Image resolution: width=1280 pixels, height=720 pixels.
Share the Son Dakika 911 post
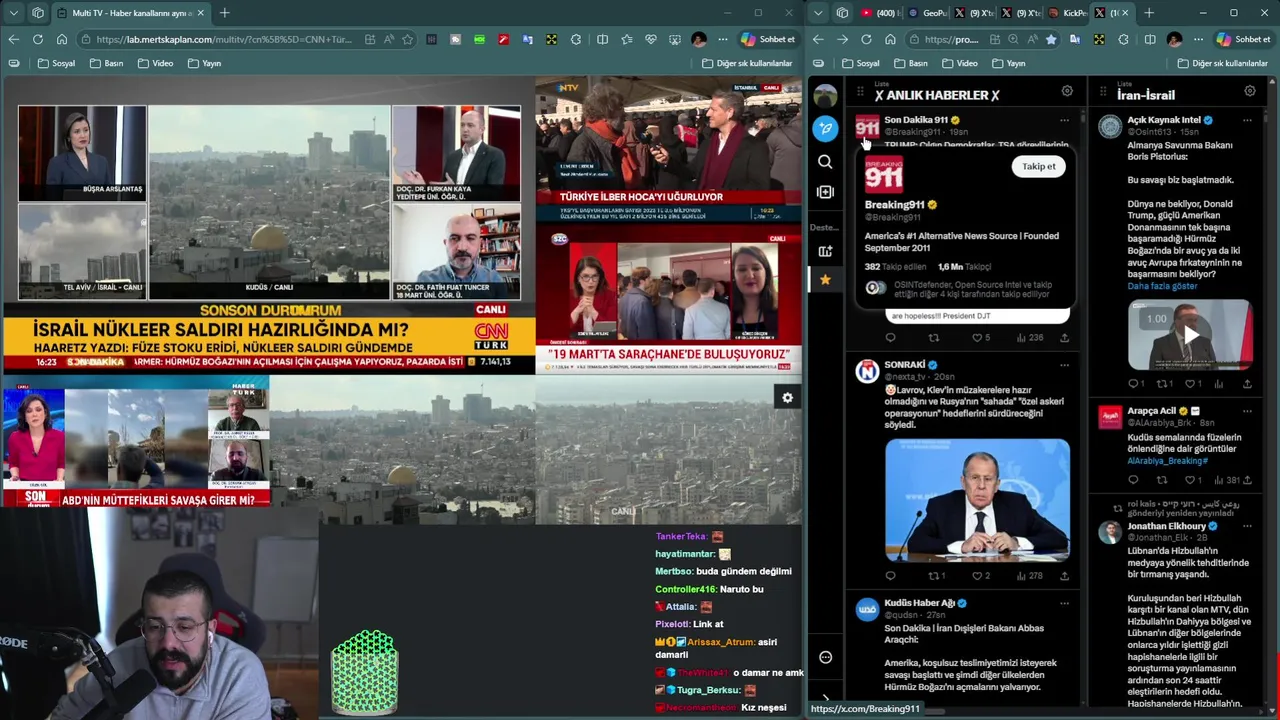click(1064, 338)
